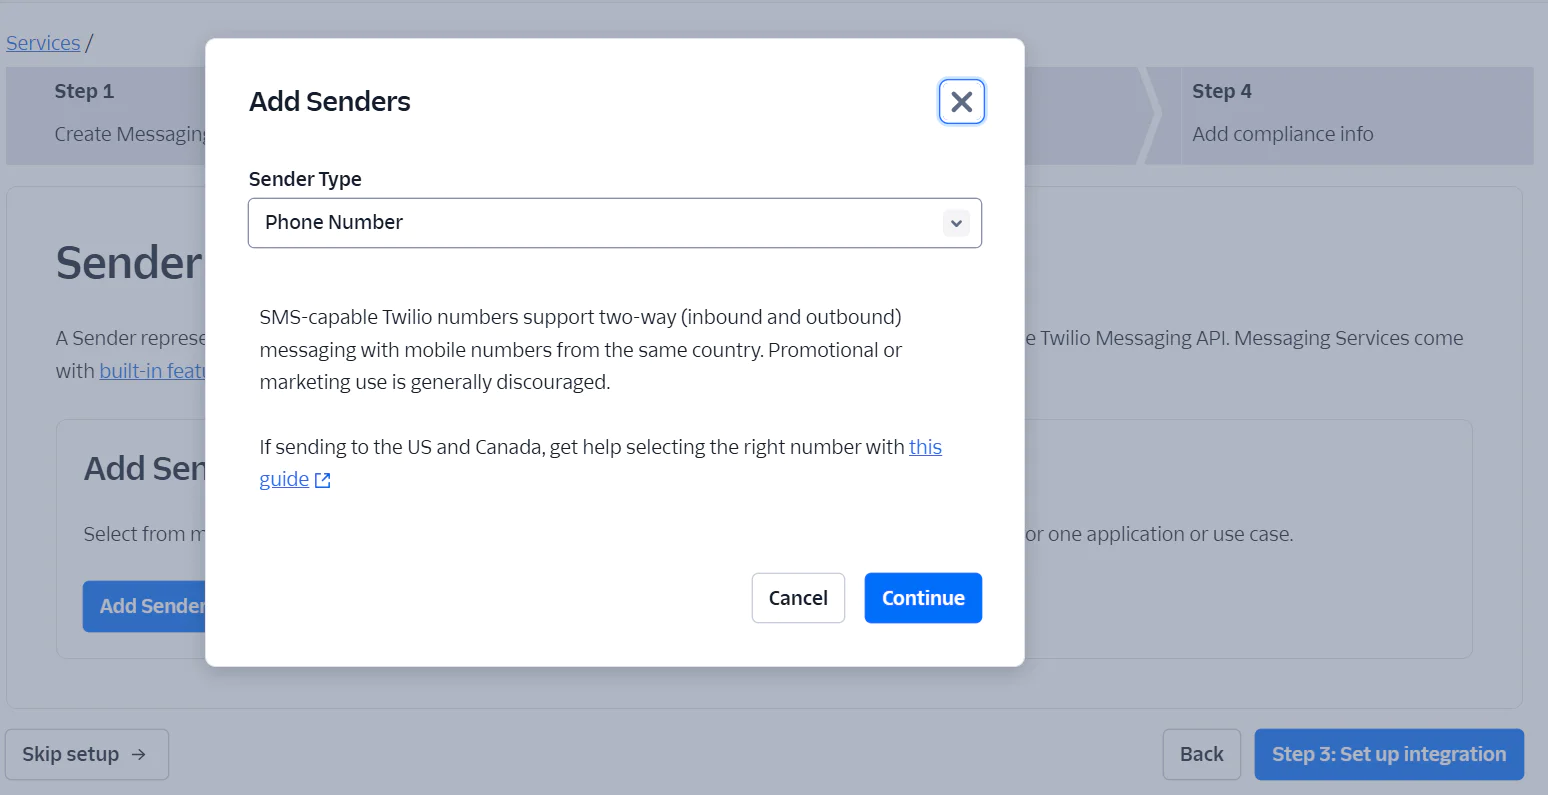The height and width of the screenshot is (795, 1548).
Task: Close the Add Senders dialog with X
Action: click(x=961, y=102)
